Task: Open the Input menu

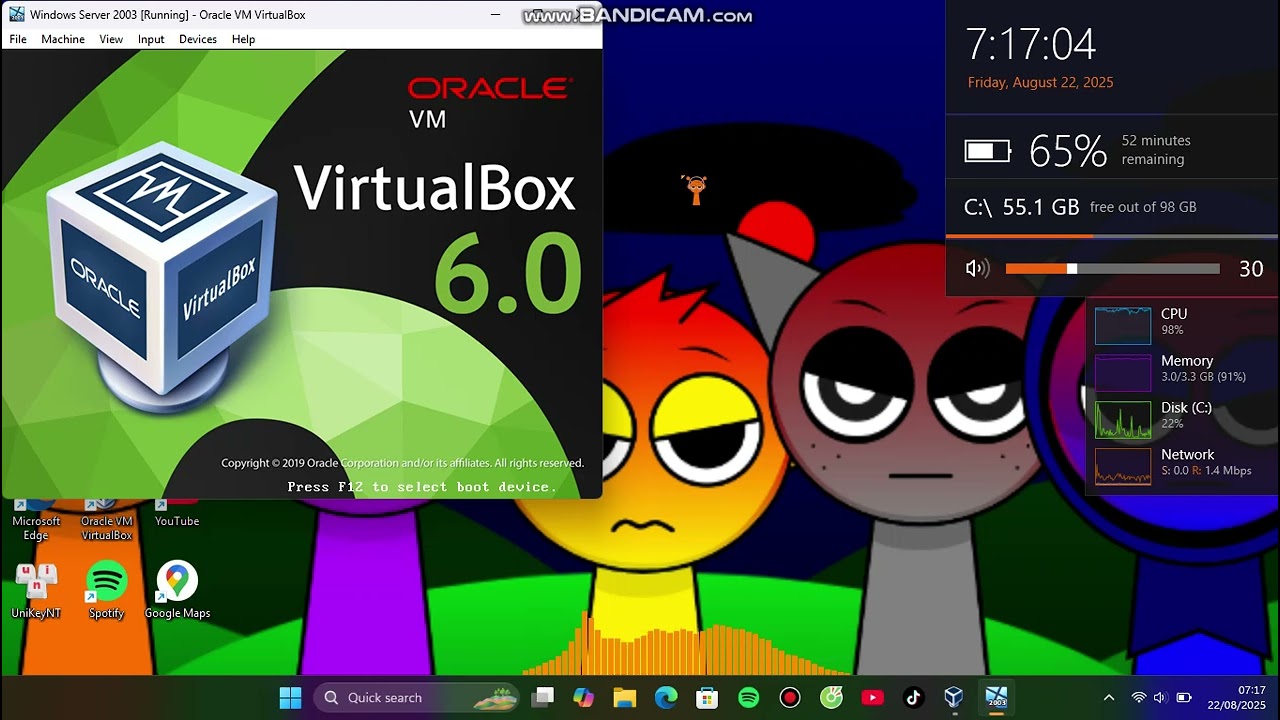Action: 151,39
